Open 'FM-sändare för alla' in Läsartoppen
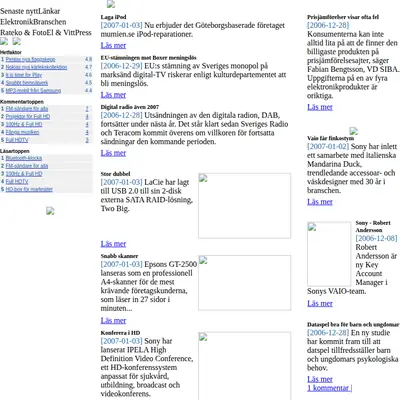 pyautogui.click(x=27, y=166)
